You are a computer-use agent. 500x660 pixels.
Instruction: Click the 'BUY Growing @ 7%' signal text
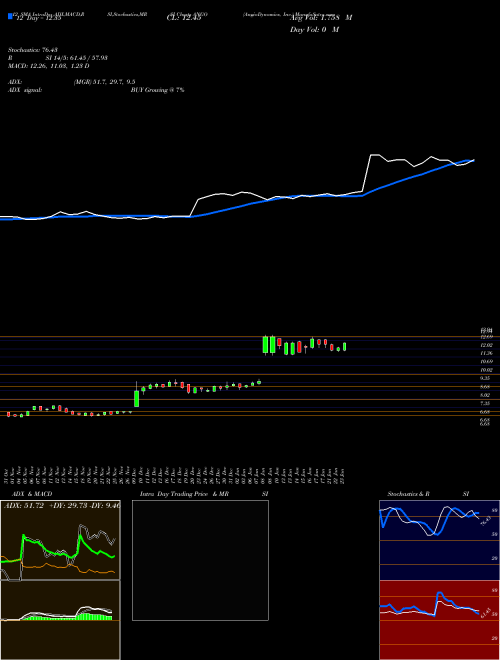point(157,90)
